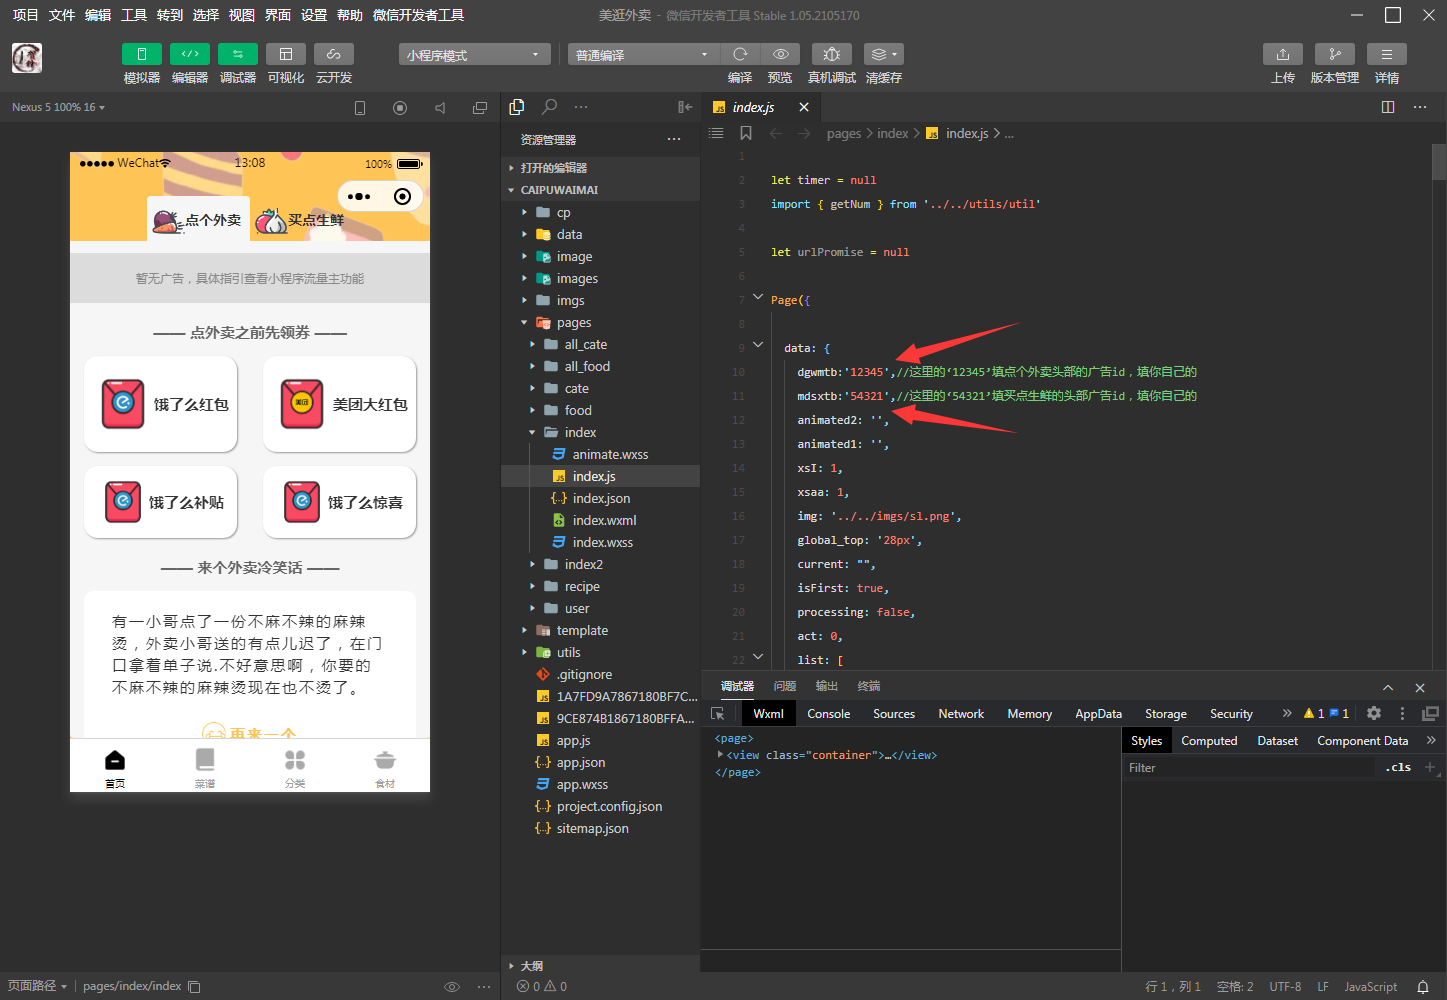The height and width of the screenshot is (1000, 1447).
Task: Toggle the debugger panel (调试器) button
Action: (238, 54)
